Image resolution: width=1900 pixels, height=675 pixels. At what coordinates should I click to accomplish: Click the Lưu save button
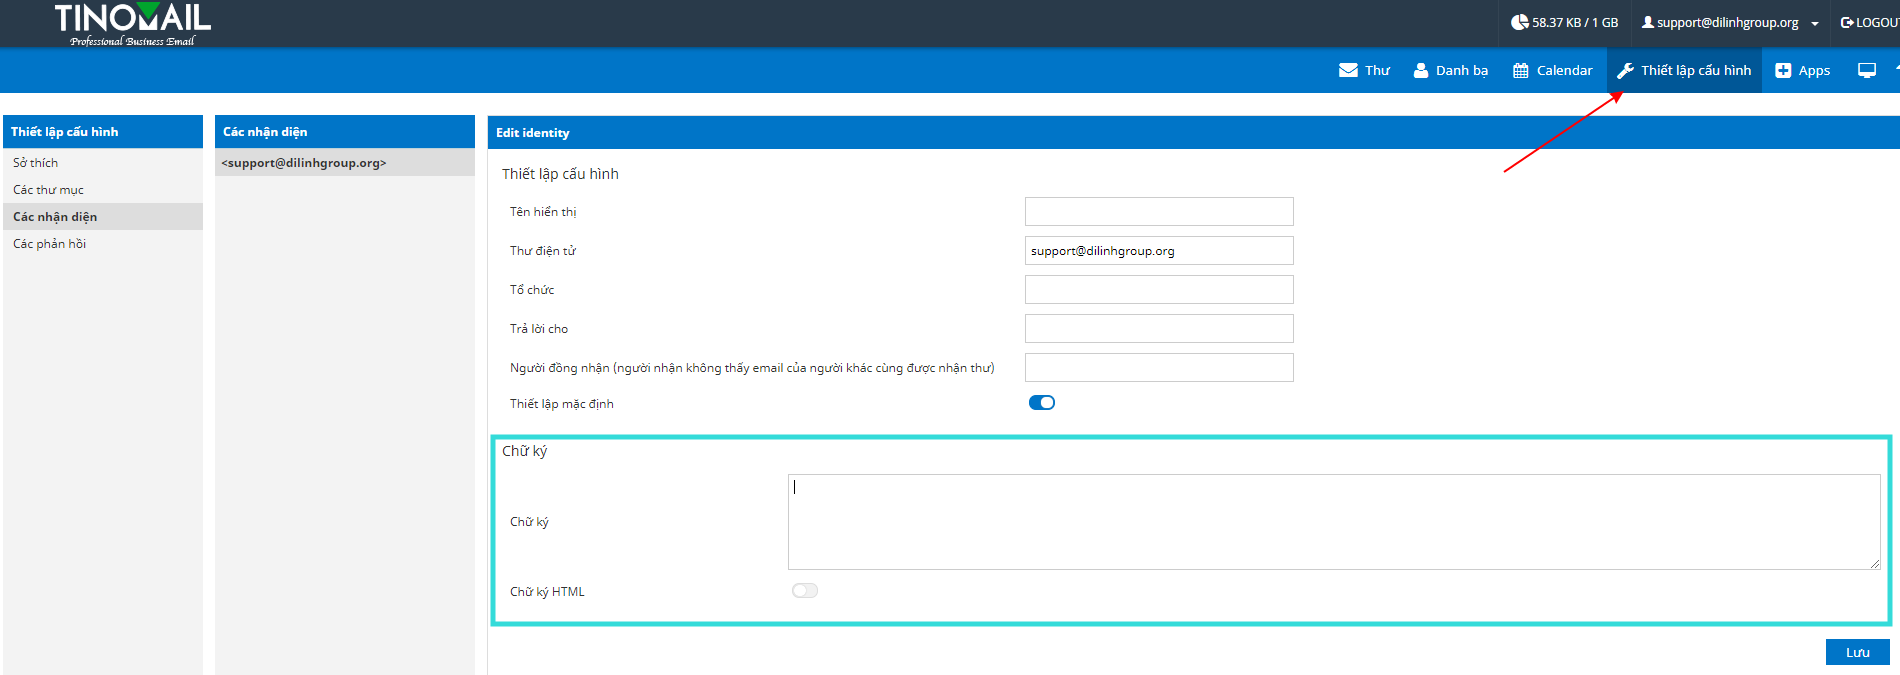pyautogui.click(x=1857, y=652)
